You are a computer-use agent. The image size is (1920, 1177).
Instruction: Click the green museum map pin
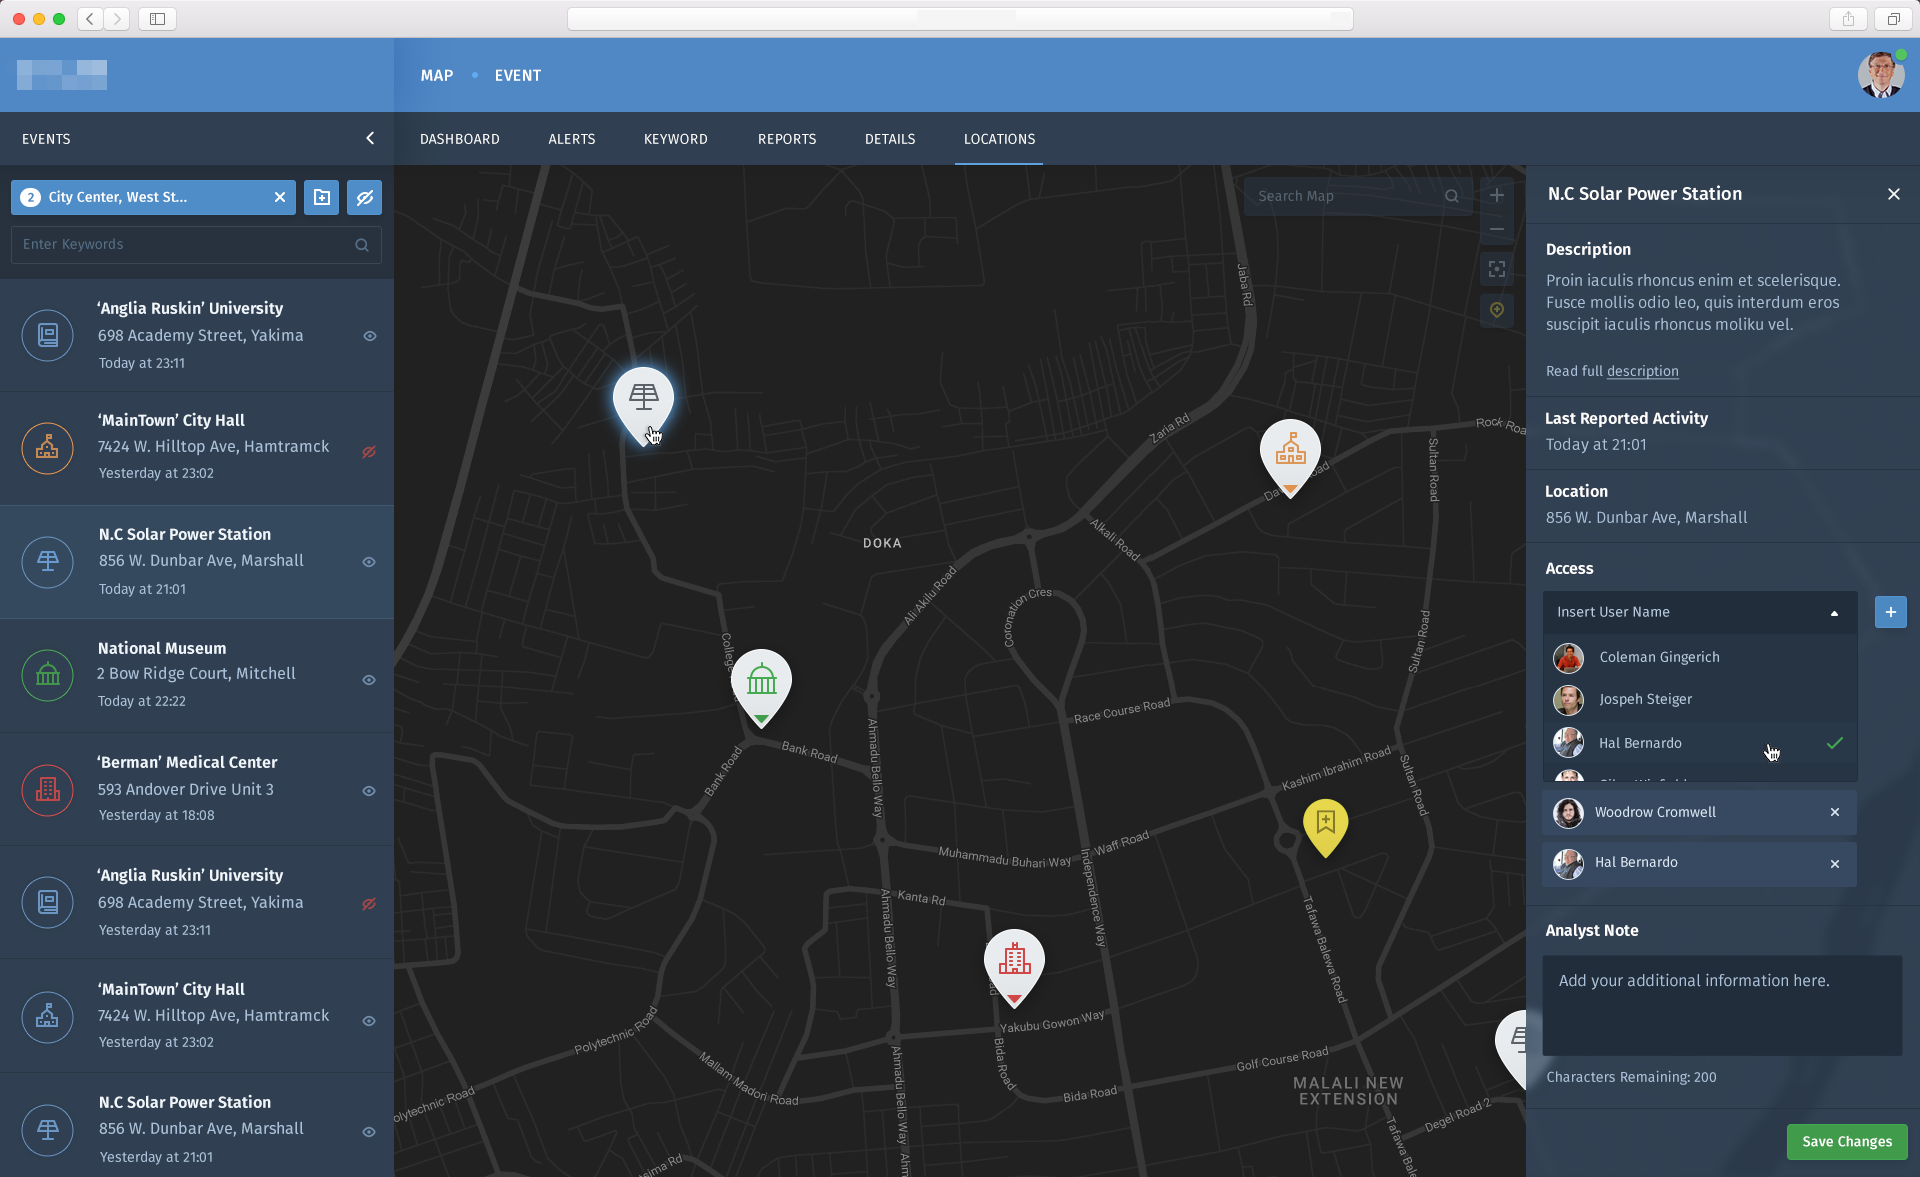(x=761, y=687)
